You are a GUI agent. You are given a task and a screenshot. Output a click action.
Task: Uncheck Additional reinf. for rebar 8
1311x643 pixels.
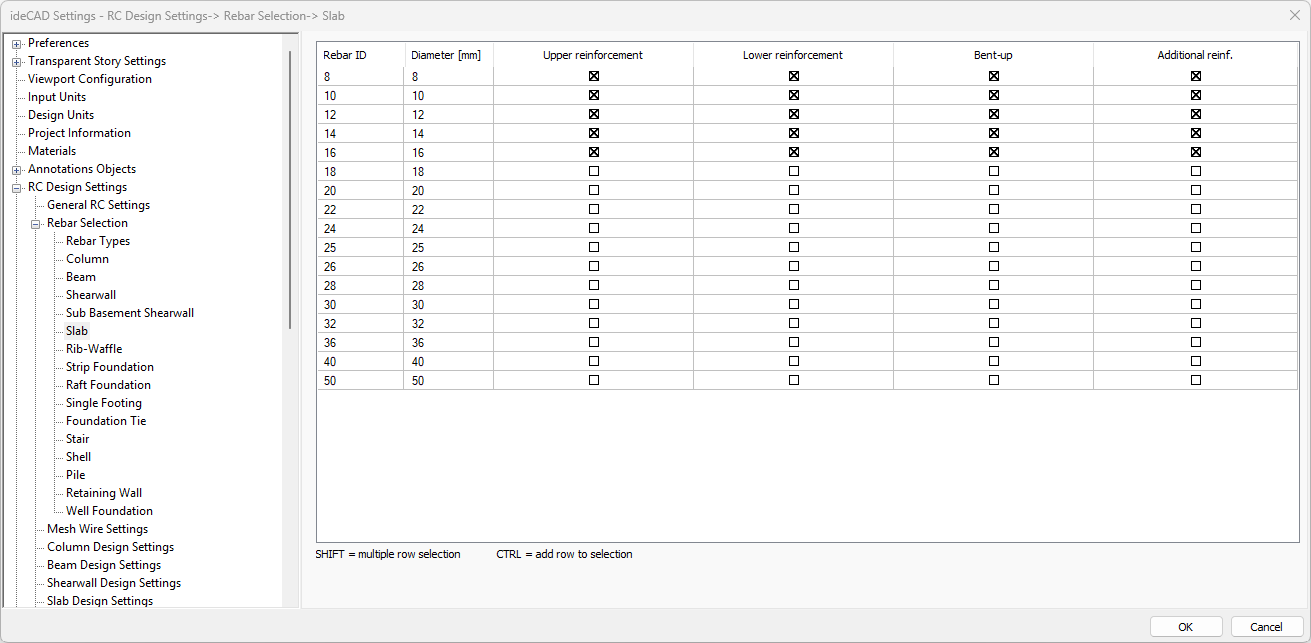click(1196, 76)
